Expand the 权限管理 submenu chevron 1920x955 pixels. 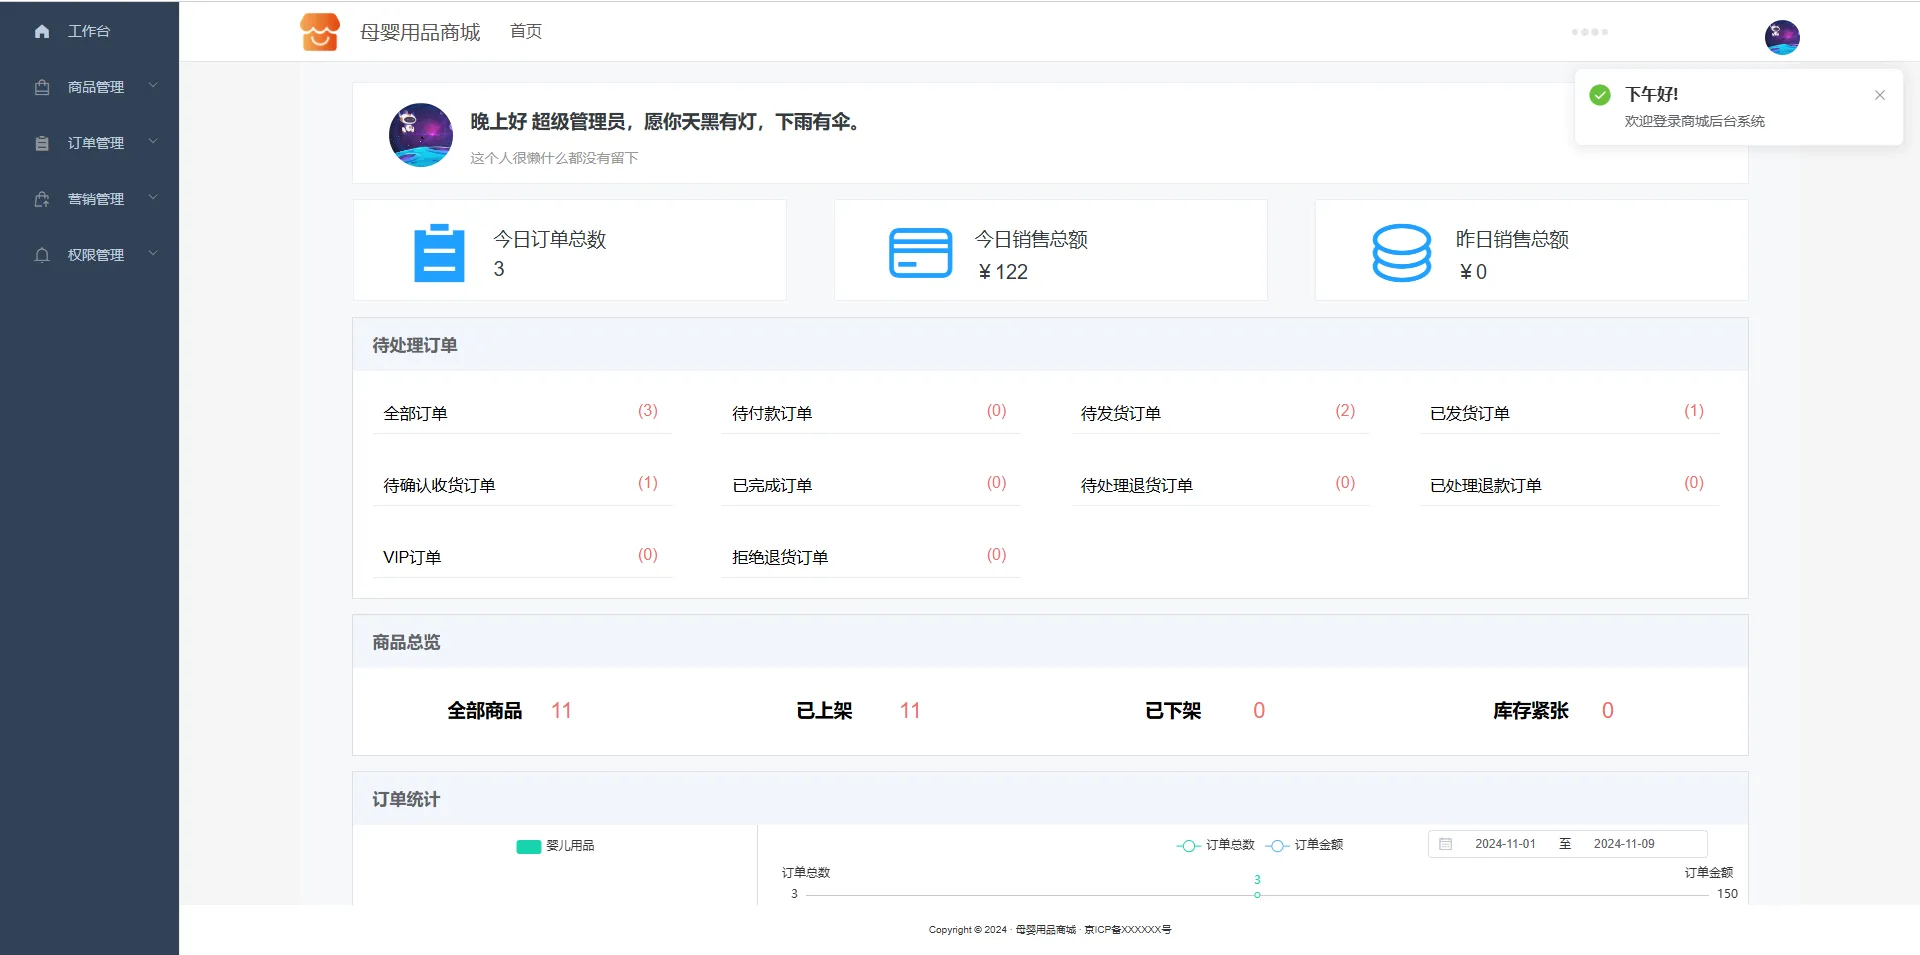pyautogui.click(x=153, y=254)
